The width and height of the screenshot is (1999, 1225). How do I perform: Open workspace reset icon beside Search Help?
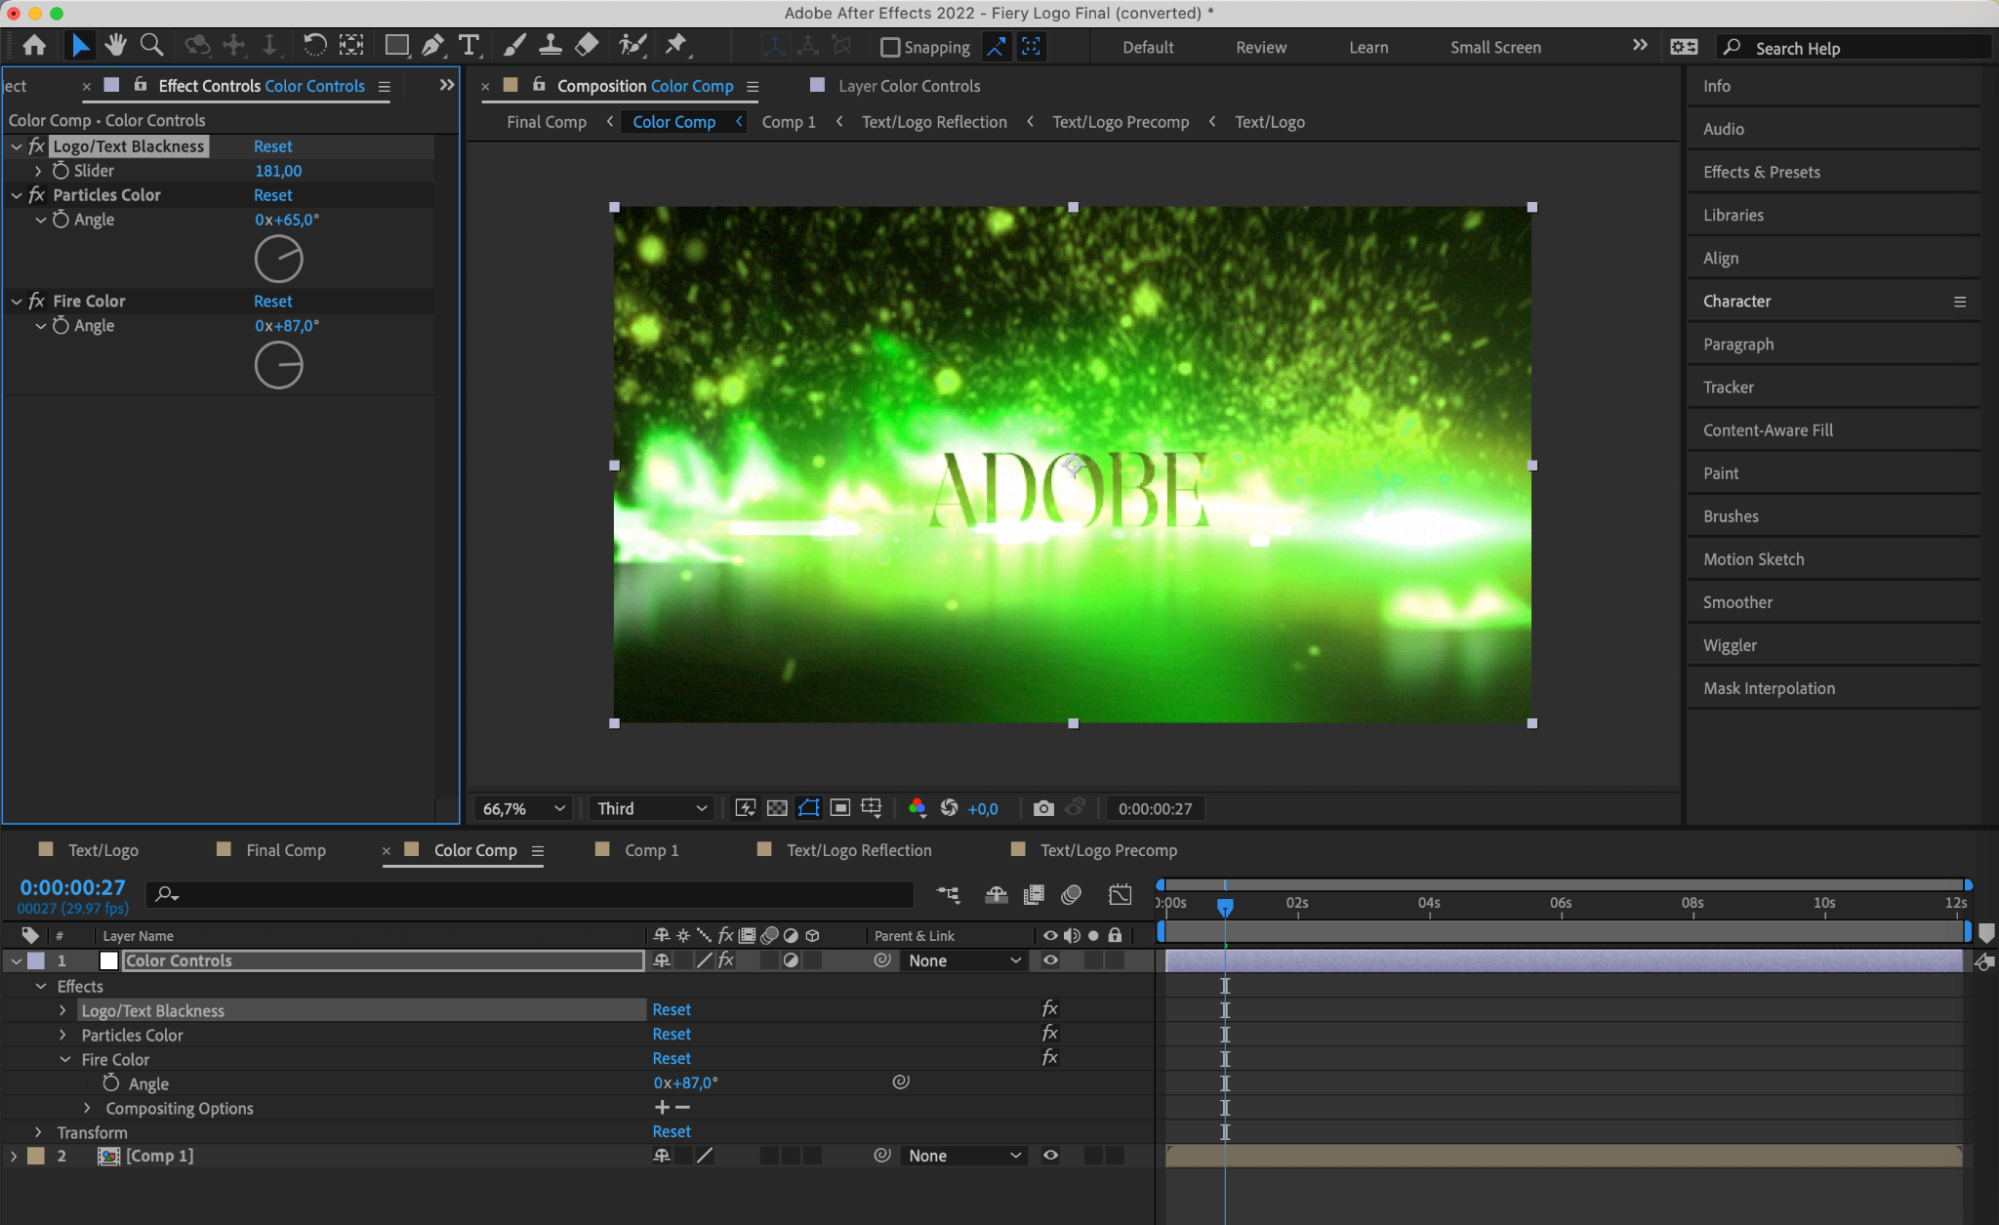click(1684, 47)
